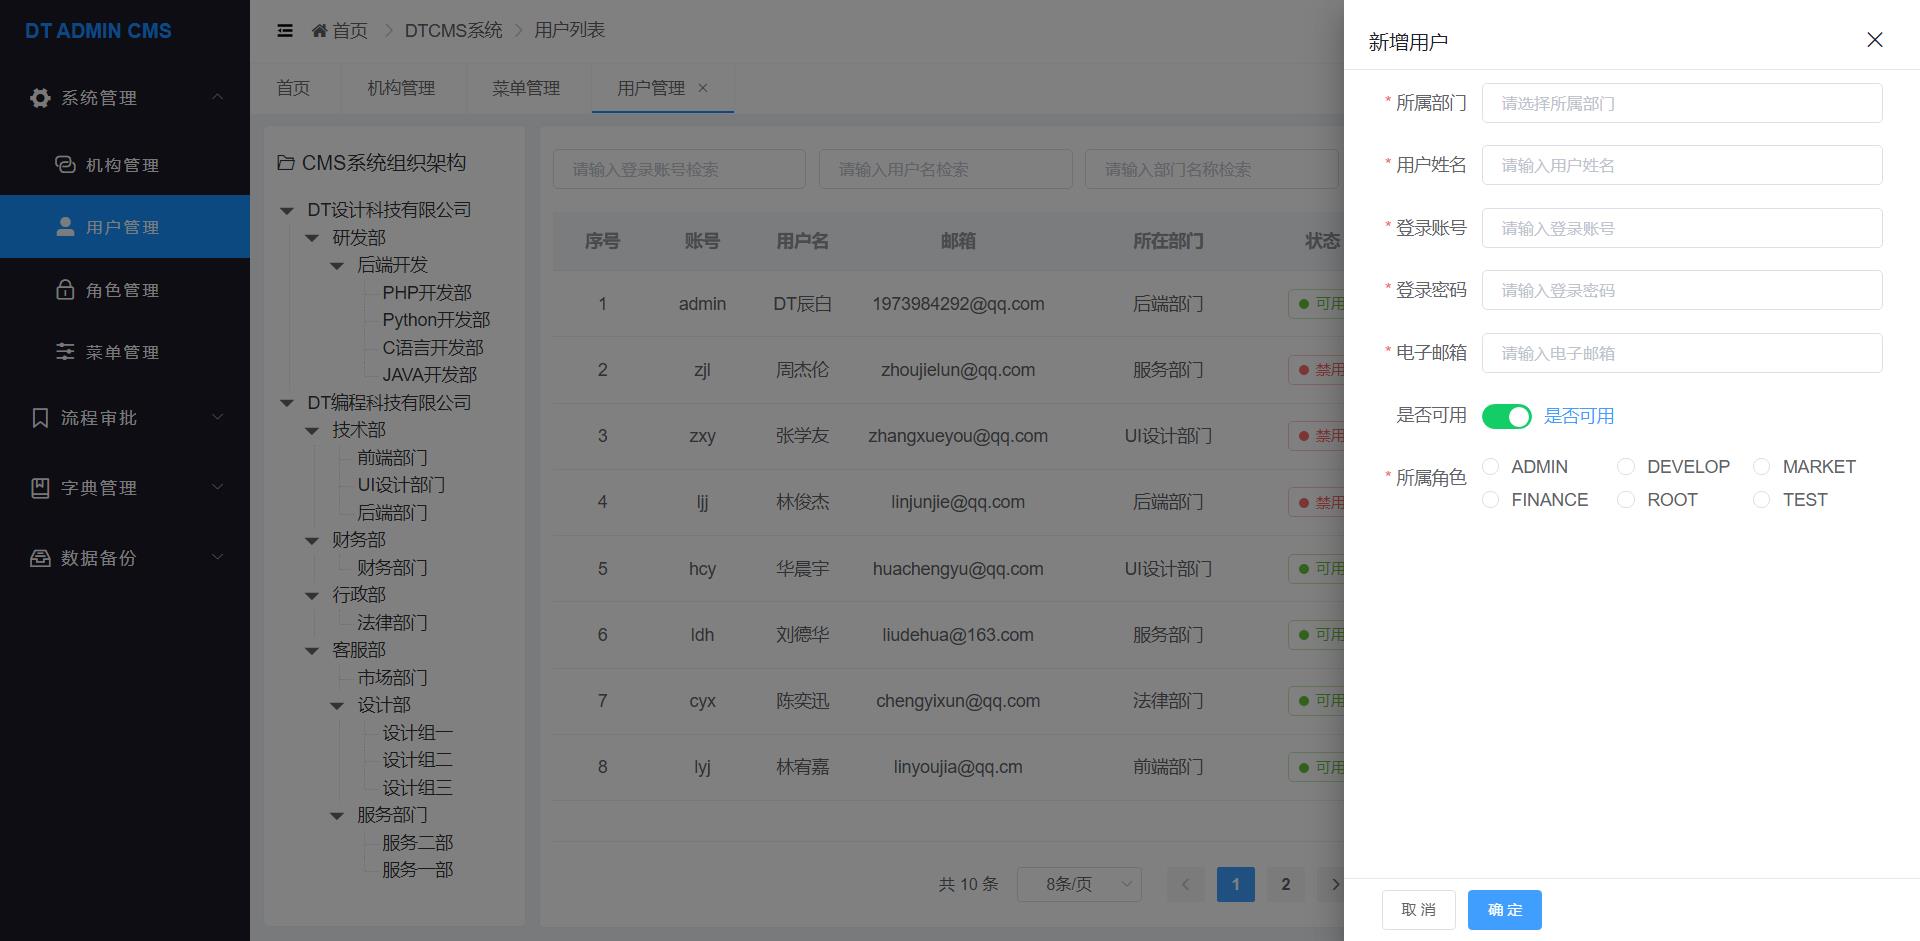Screen dimensions: 1920x941
Task: Click the 菜单管理 sliders icon
Action: (65, 352)
